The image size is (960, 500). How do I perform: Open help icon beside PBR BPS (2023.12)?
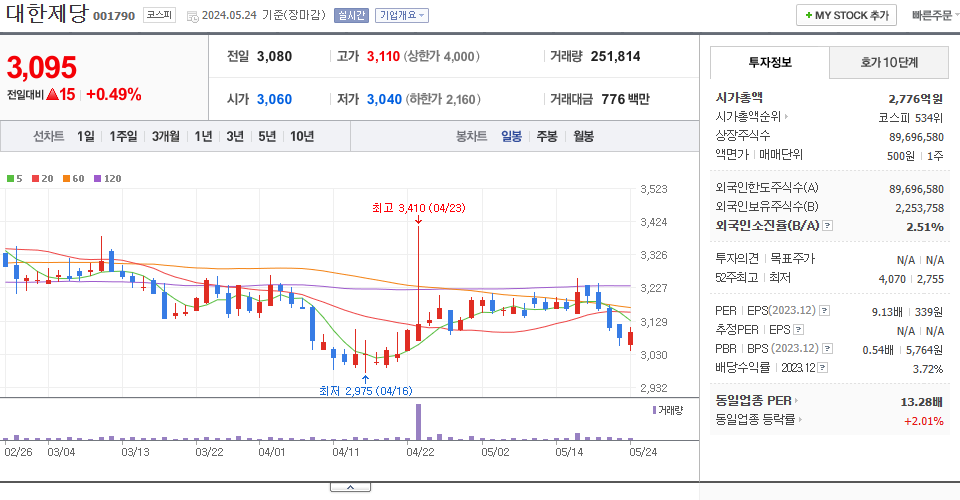(827, 349)
